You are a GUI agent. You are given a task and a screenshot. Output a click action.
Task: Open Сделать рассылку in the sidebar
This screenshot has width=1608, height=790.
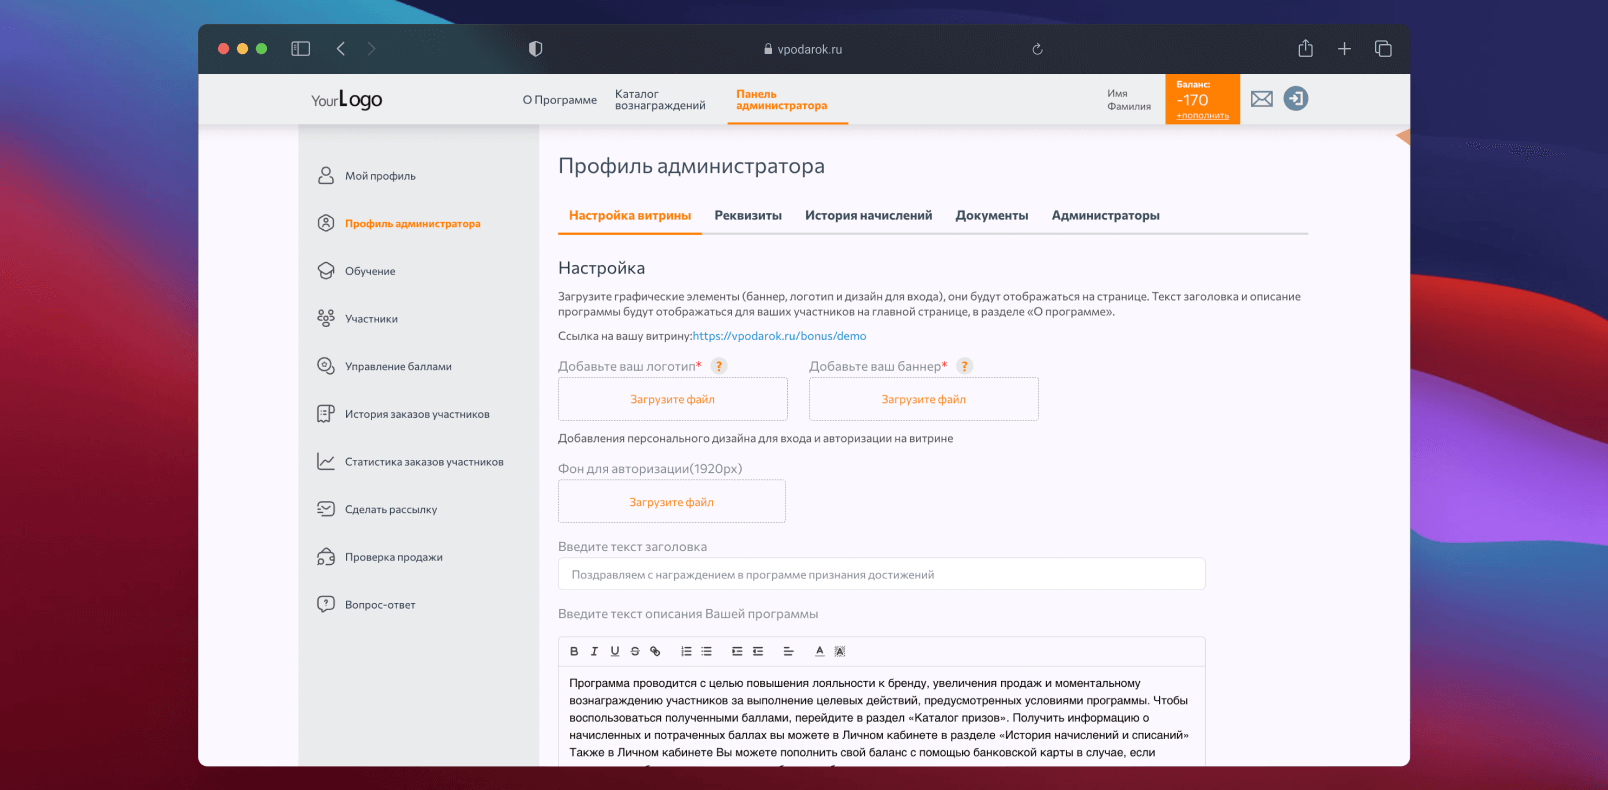pos(391,510)
